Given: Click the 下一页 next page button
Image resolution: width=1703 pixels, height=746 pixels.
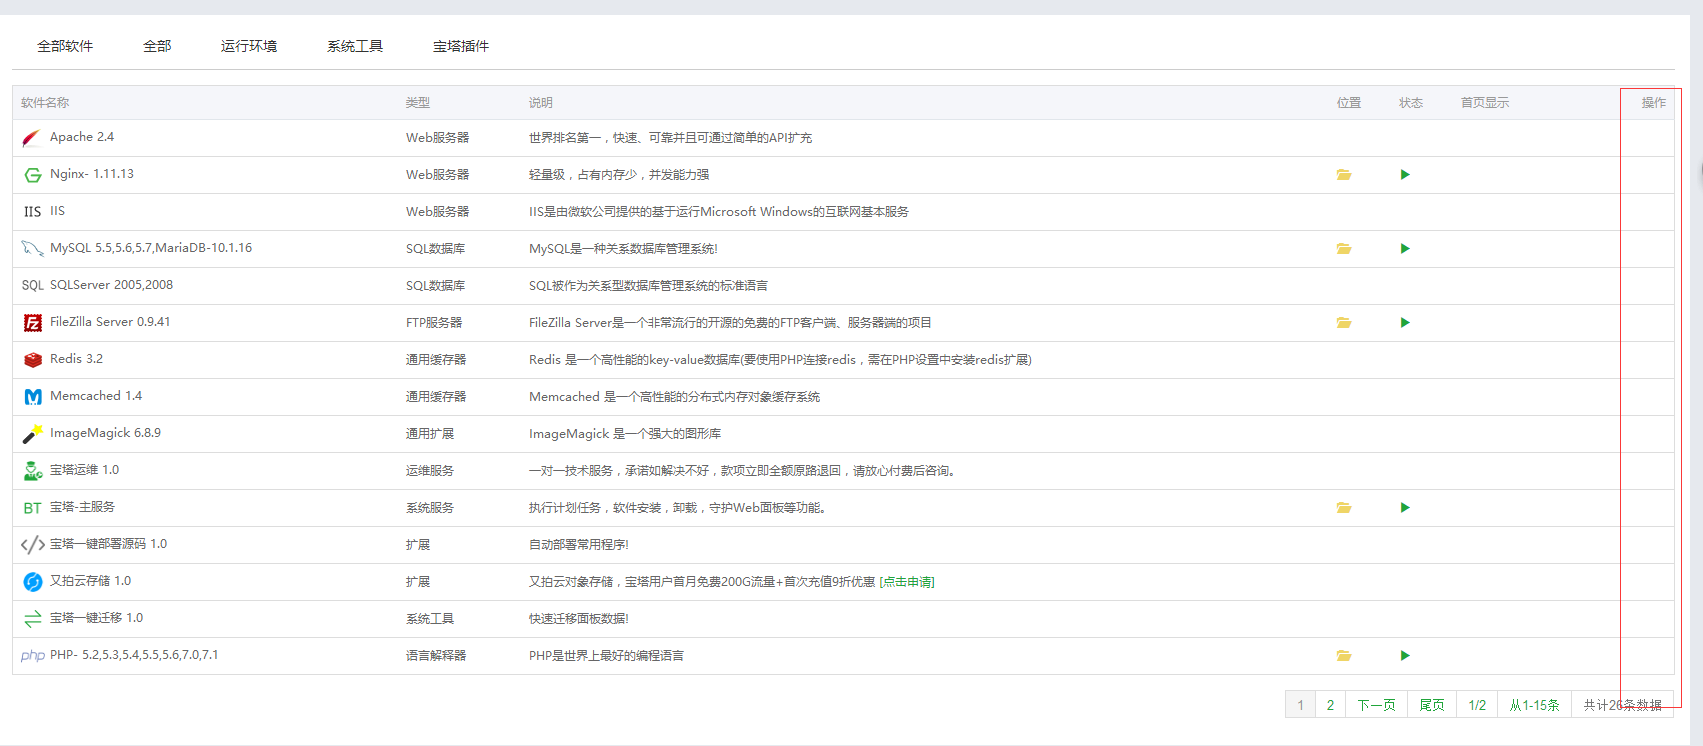Looking at the screenshot, I should tap(1376, 705).
